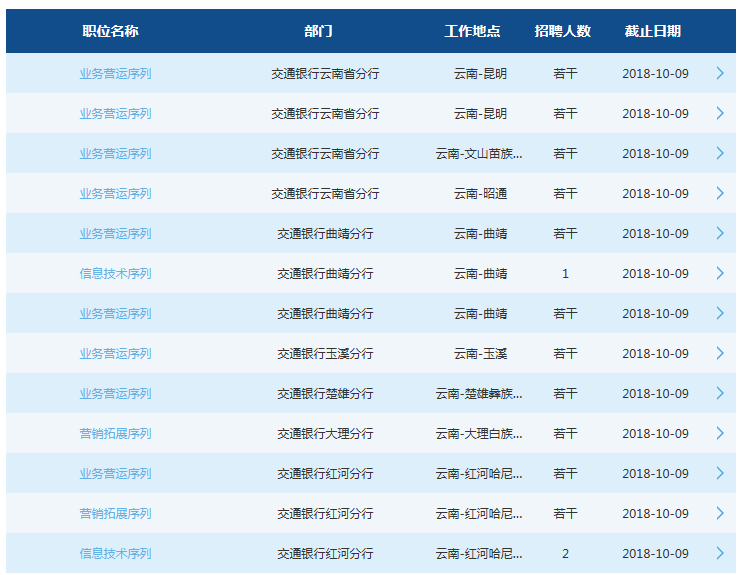This screenshot has width=743, height=575.
Task: Open 业务营运序列 link for 交通银行楚雄分行
Action: 115,393
